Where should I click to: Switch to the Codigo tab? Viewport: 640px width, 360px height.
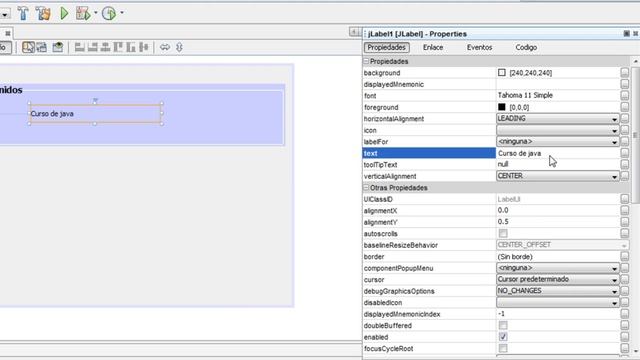coord(526,47)
